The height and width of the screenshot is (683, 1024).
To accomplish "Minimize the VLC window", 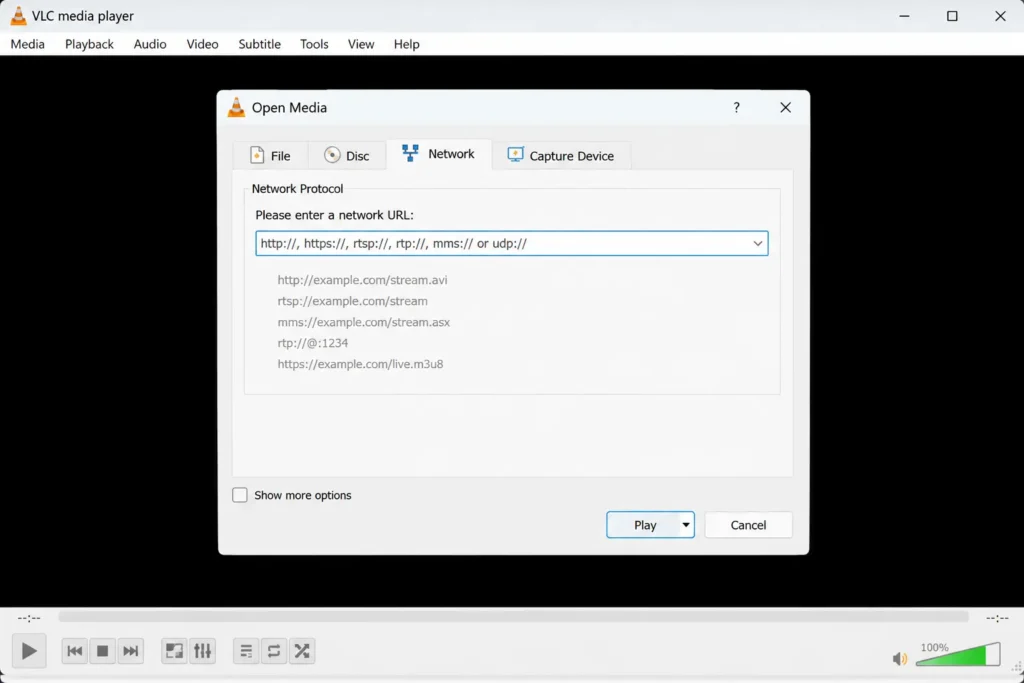I will pyautogui.click(x=904, y=16).
